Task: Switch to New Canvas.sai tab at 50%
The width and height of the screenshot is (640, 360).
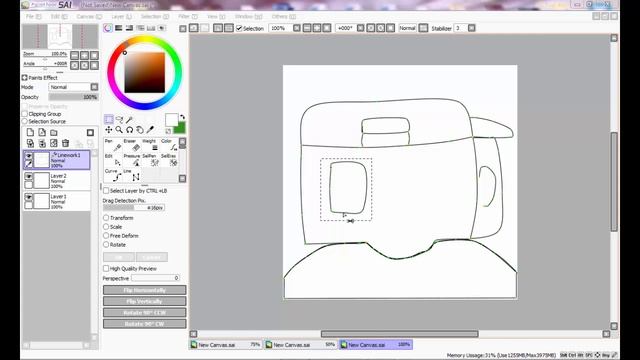Action: [x=300, y=344]
